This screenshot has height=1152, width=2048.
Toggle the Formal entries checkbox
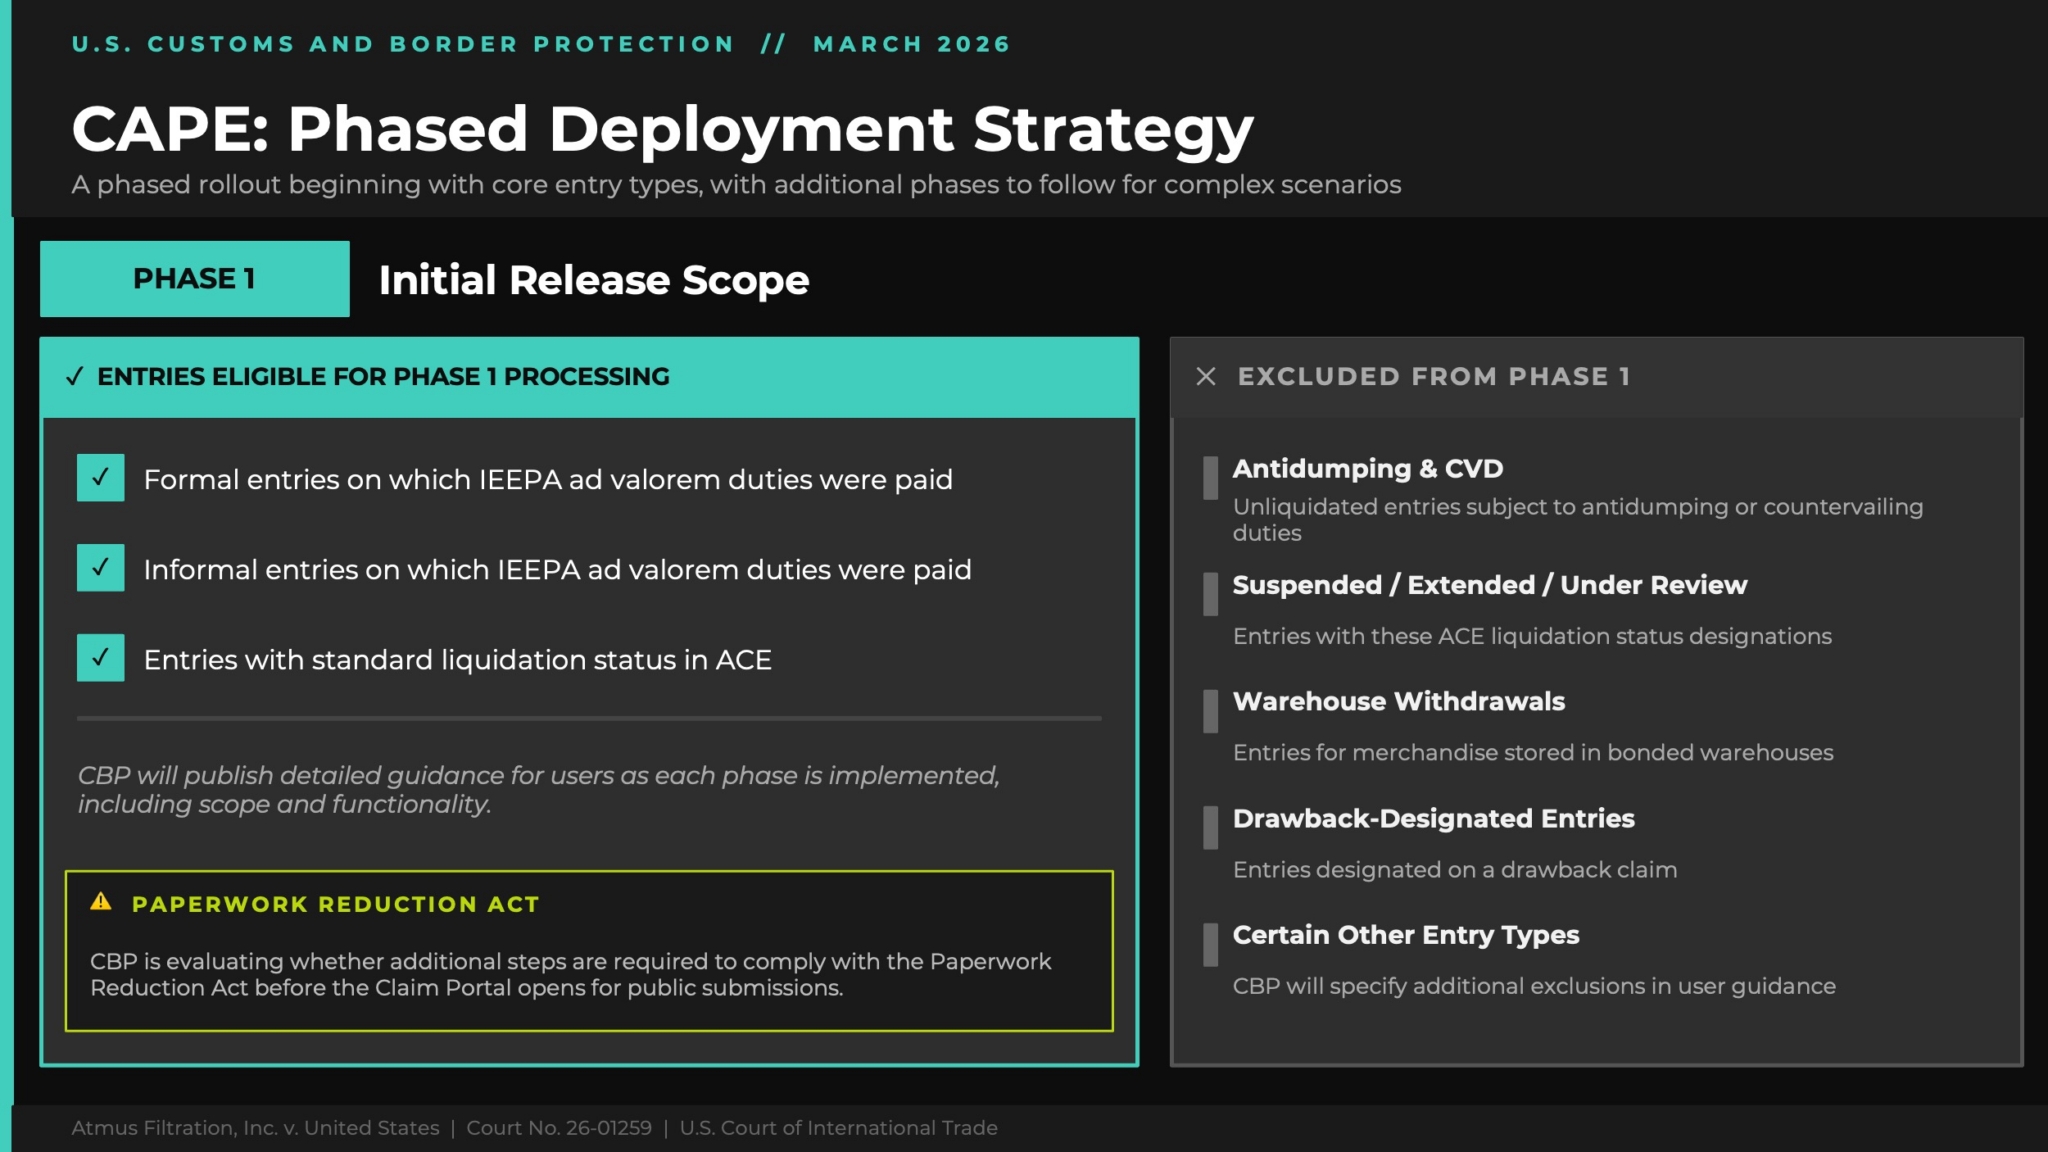(101, 478)
